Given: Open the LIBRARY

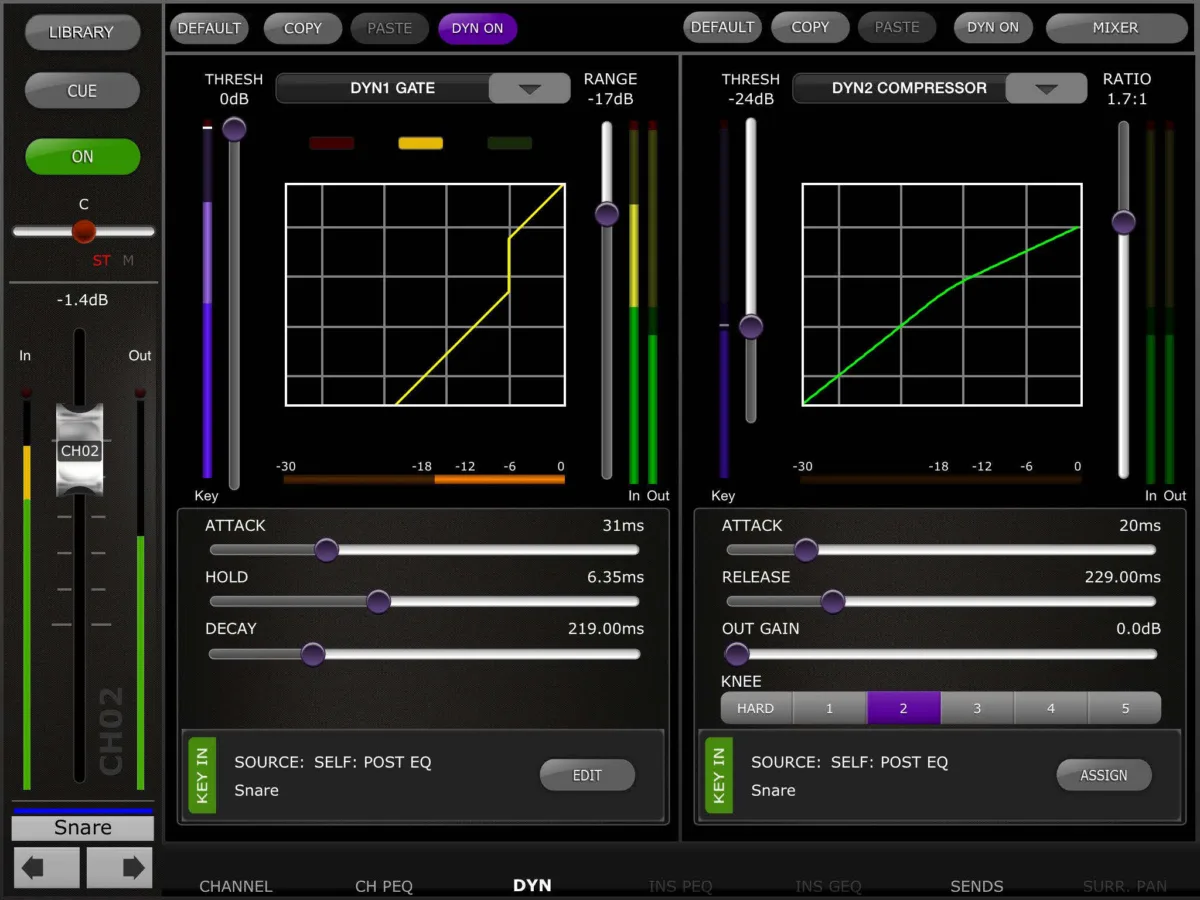Looking at the screenshot, I should pyautogui.click(x=82, y=33).
